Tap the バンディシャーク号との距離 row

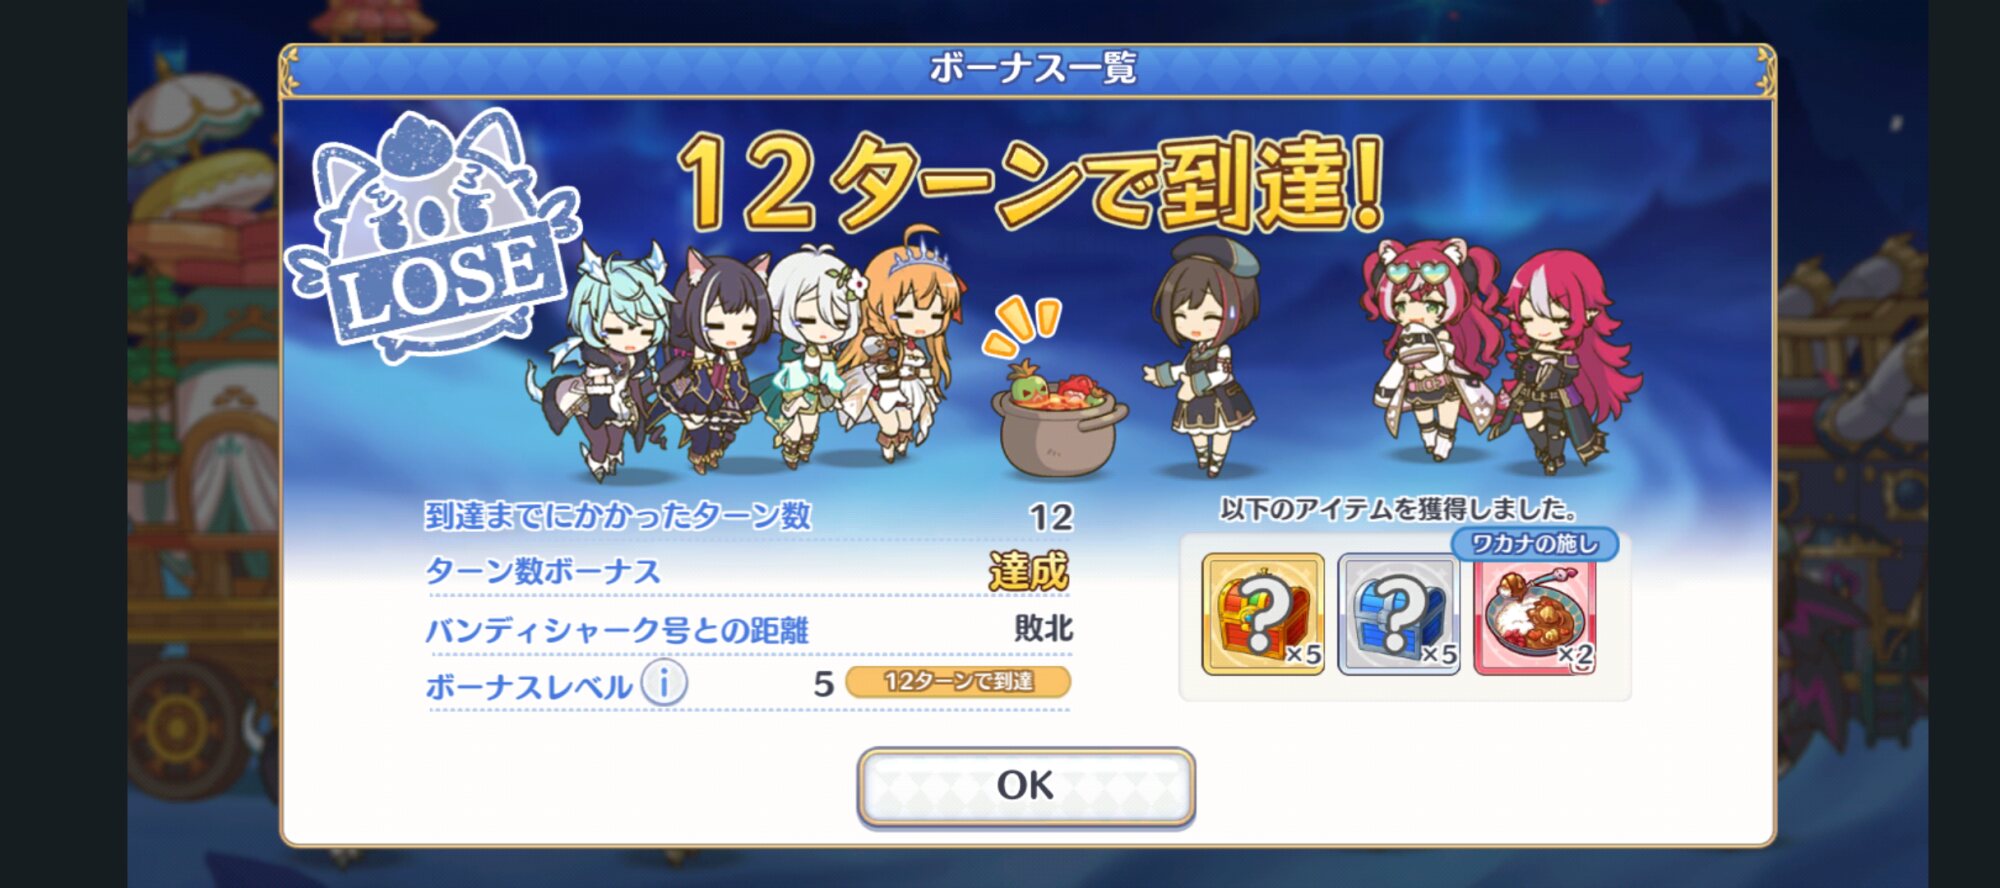click(x=748, y=630)
